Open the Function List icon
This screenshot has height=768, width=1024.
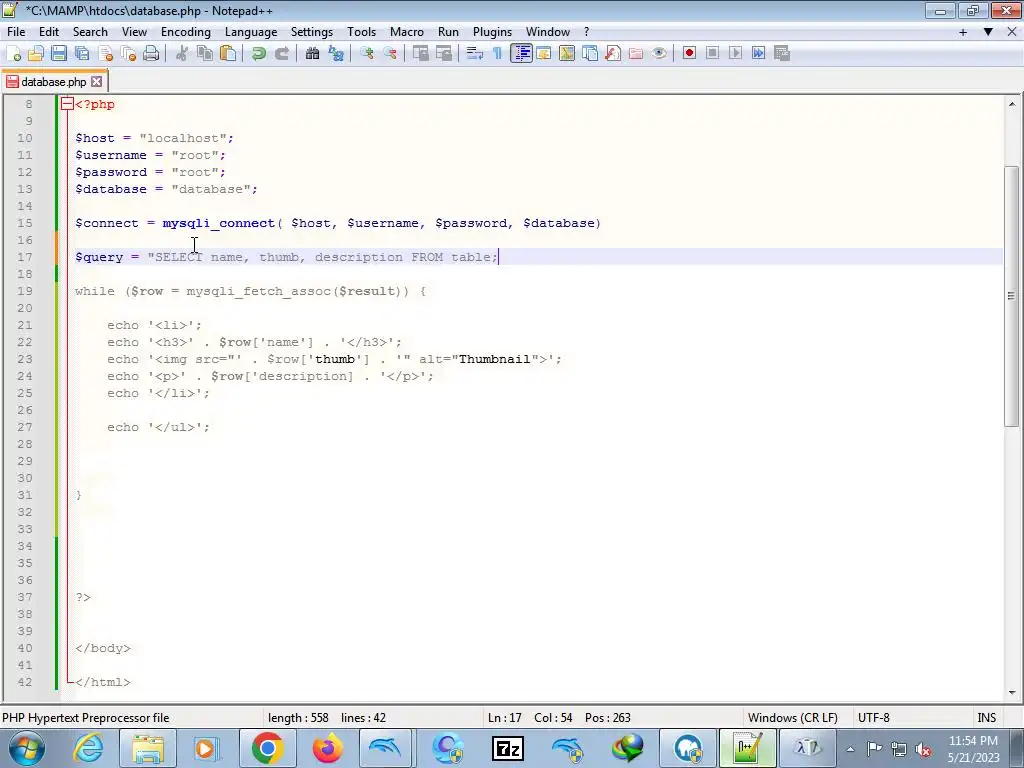613,54
